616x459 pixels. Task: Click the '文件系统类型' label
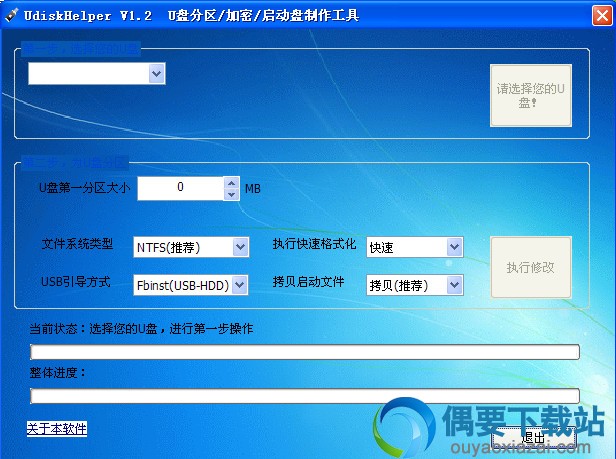point(77,244)
